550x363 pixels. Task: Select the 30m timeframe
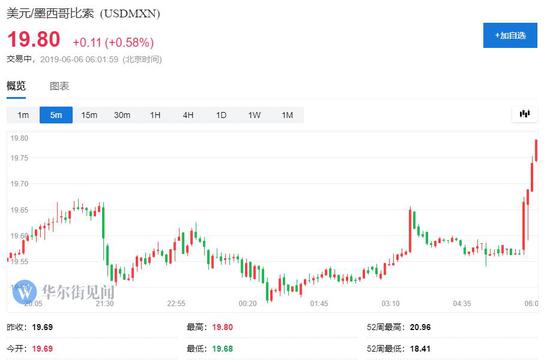click(x=122, y=115)
